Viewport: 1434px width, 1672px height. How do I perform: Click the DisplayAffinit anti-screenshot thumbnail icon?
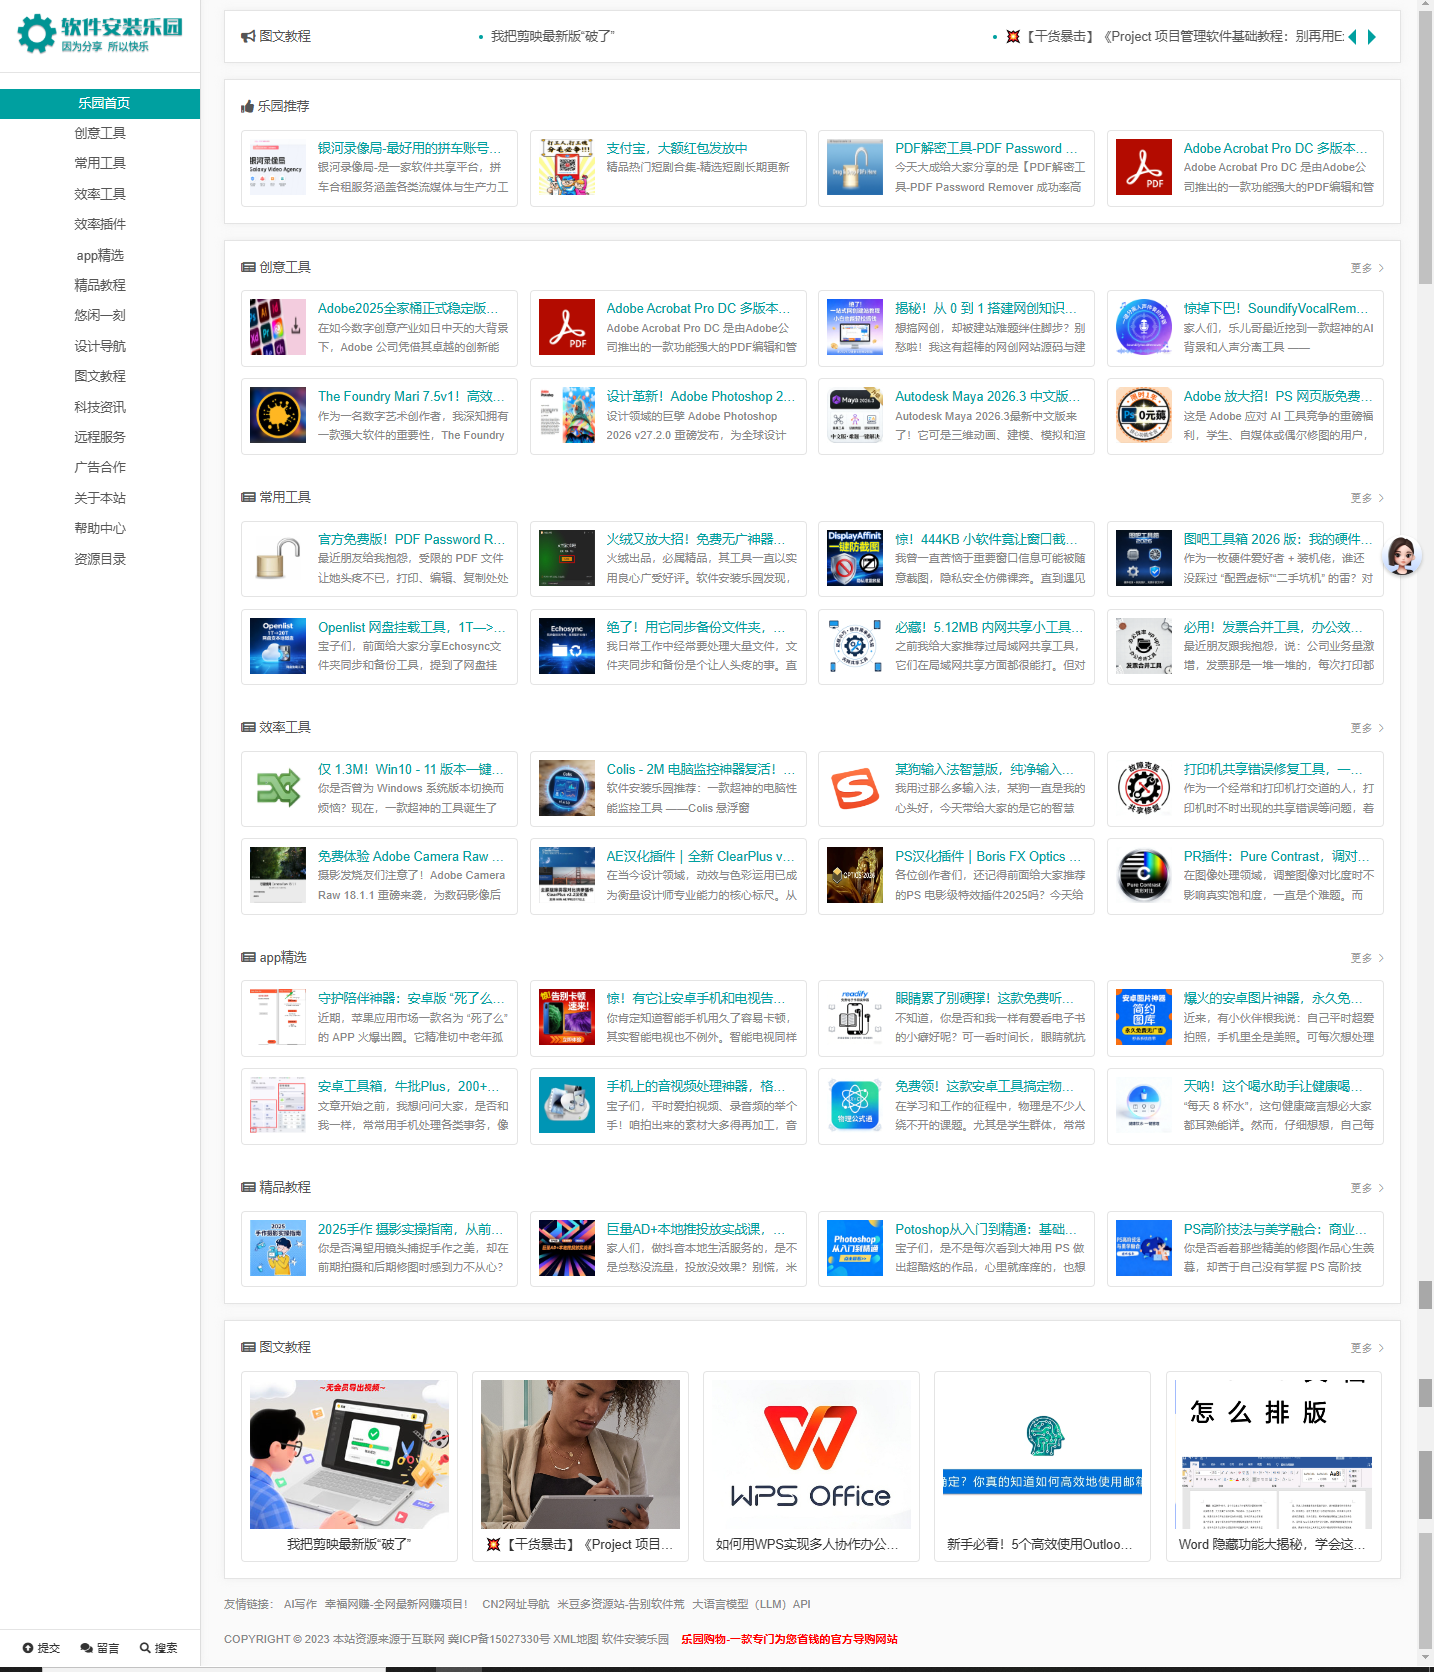pyautogui.click(x=855, y=558)
